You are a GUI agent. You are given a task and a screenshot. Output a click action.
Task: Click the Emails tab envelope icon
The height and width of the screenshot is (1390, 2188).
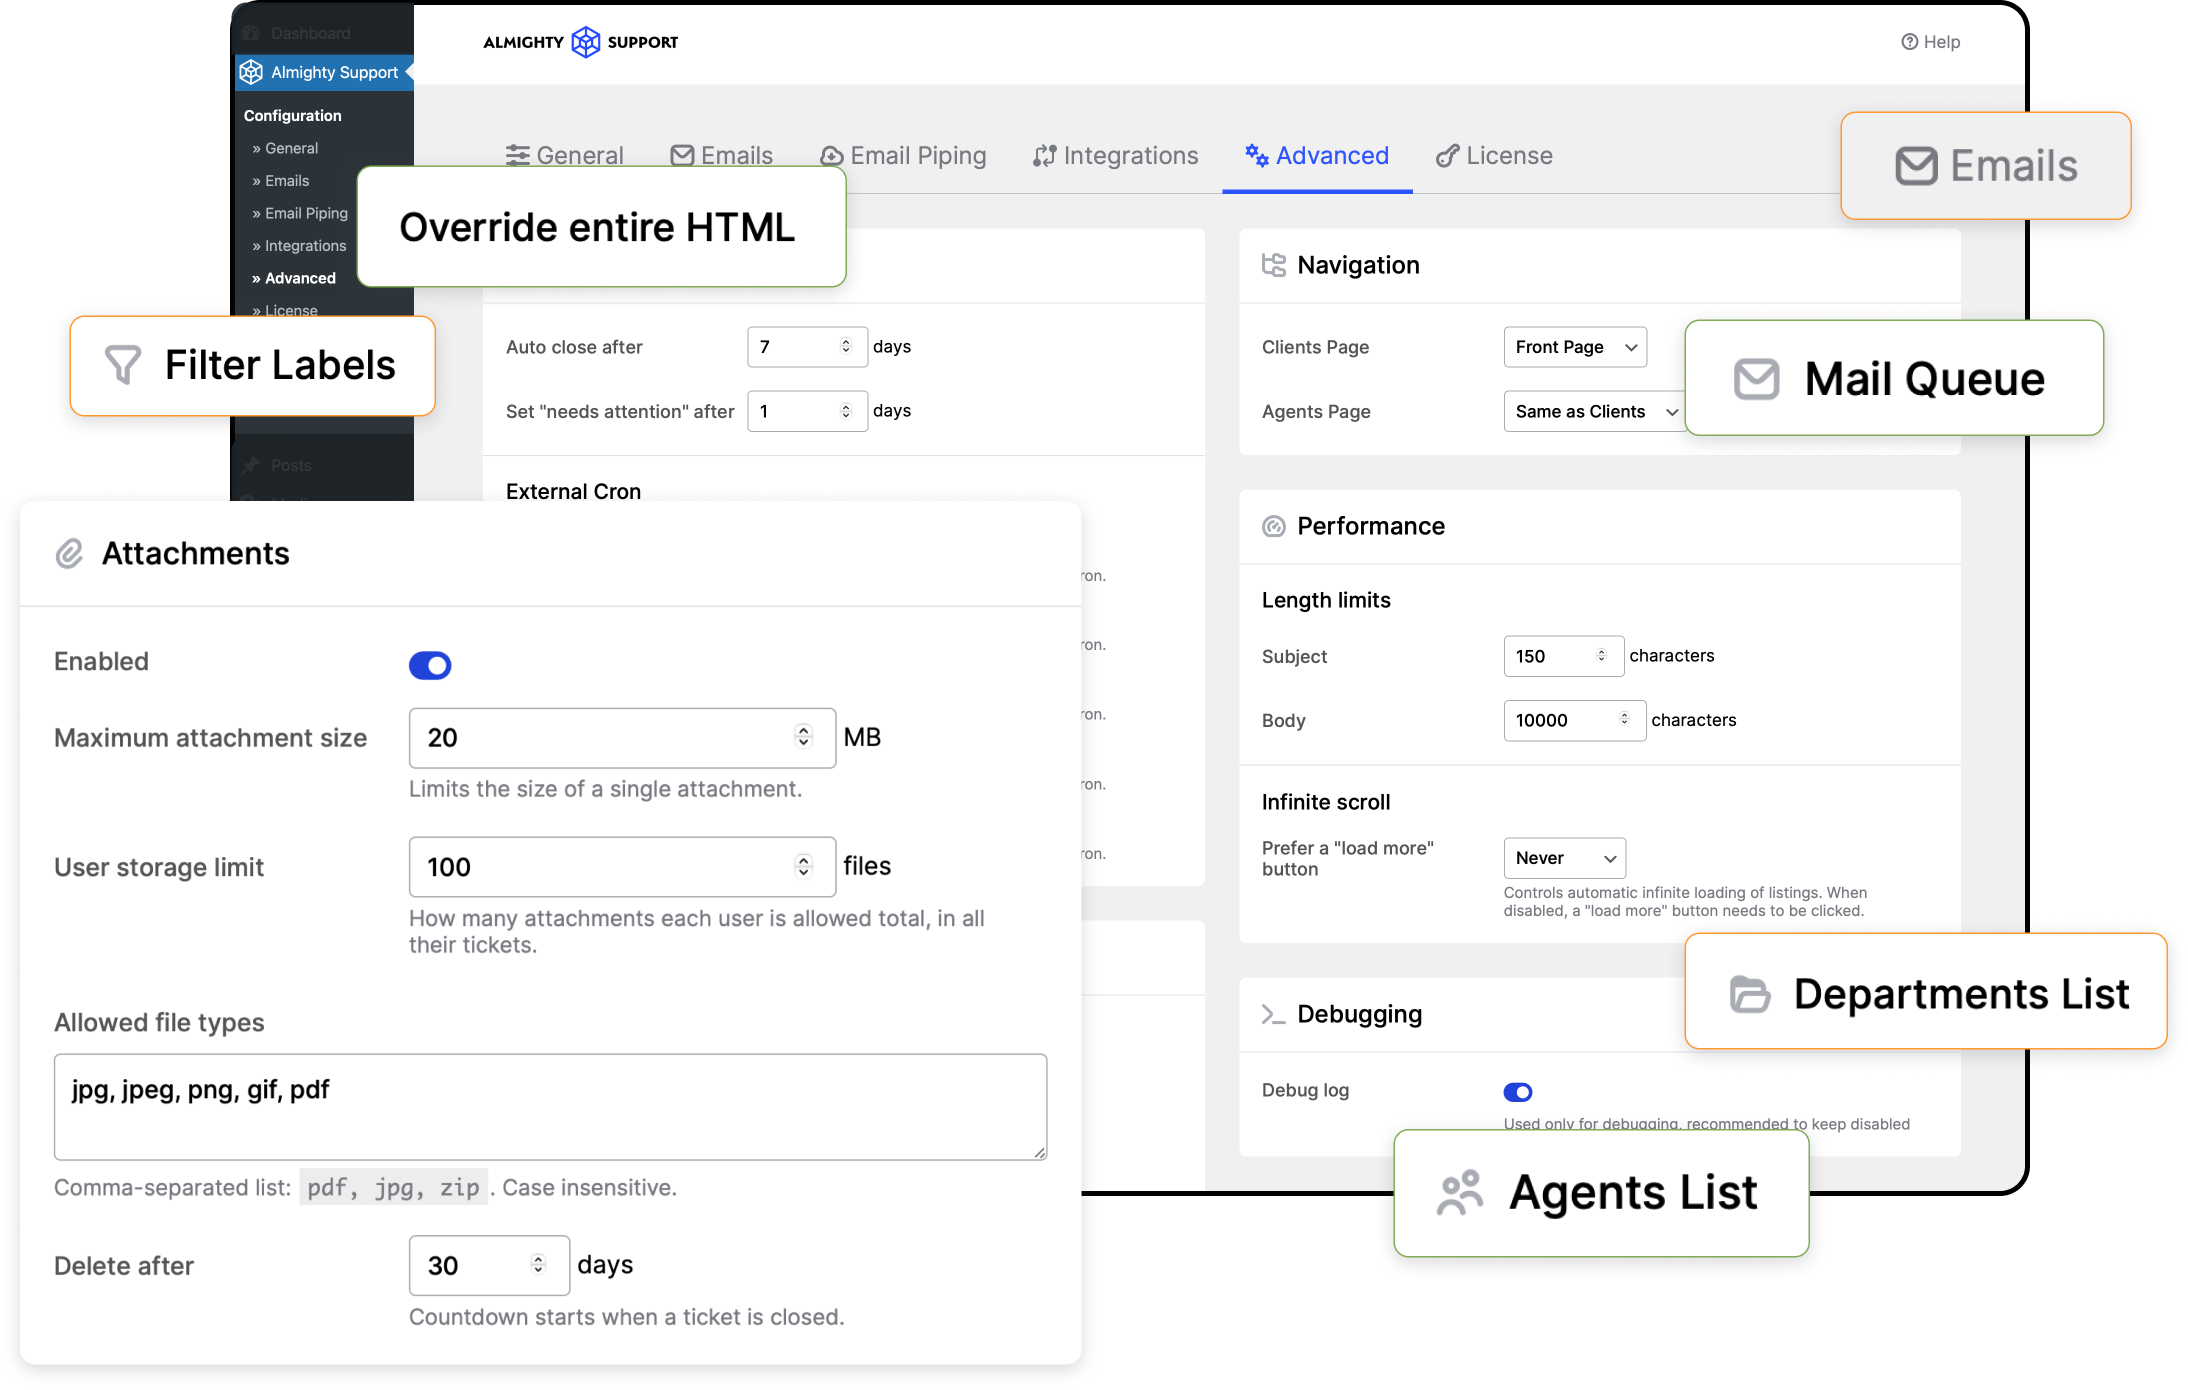(682, 156)
